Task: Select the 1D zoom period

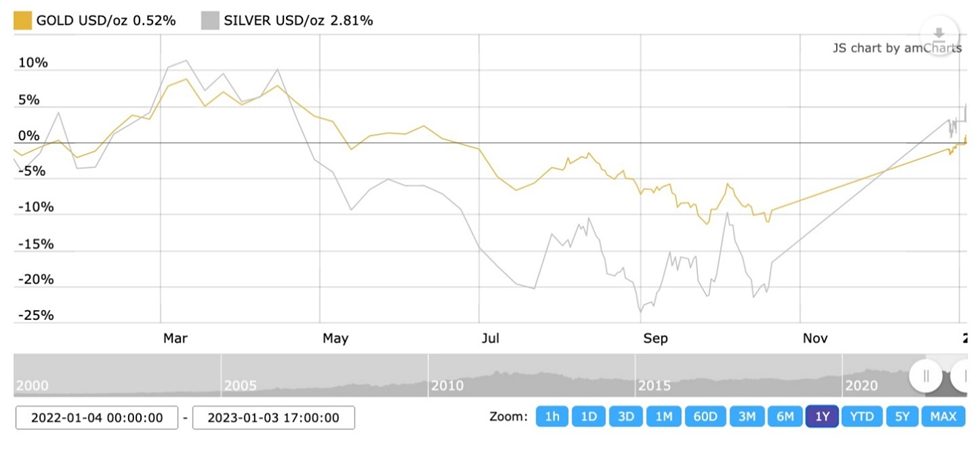Action: (590, 417)
